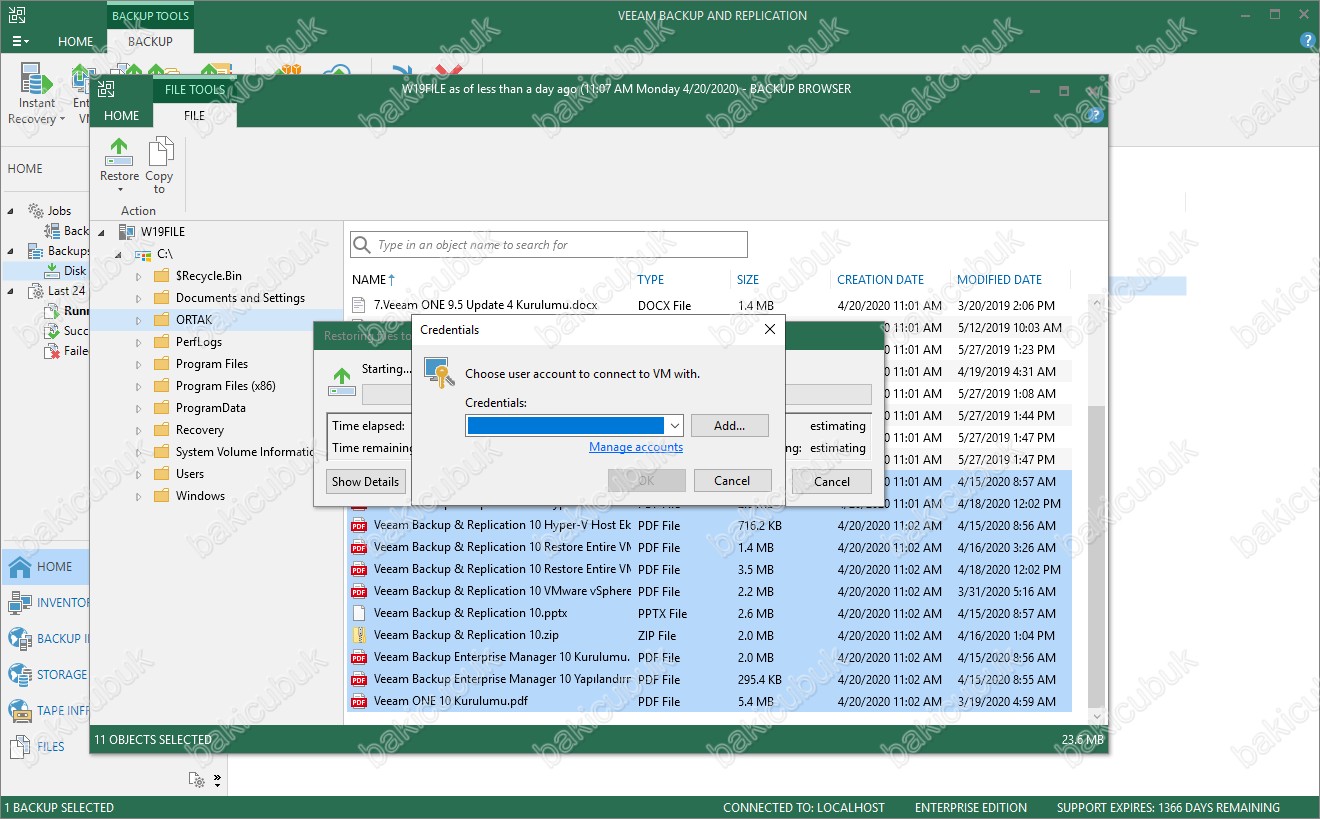
Task: Sort files by SIZE column header
Action: (x=748, y=280)
